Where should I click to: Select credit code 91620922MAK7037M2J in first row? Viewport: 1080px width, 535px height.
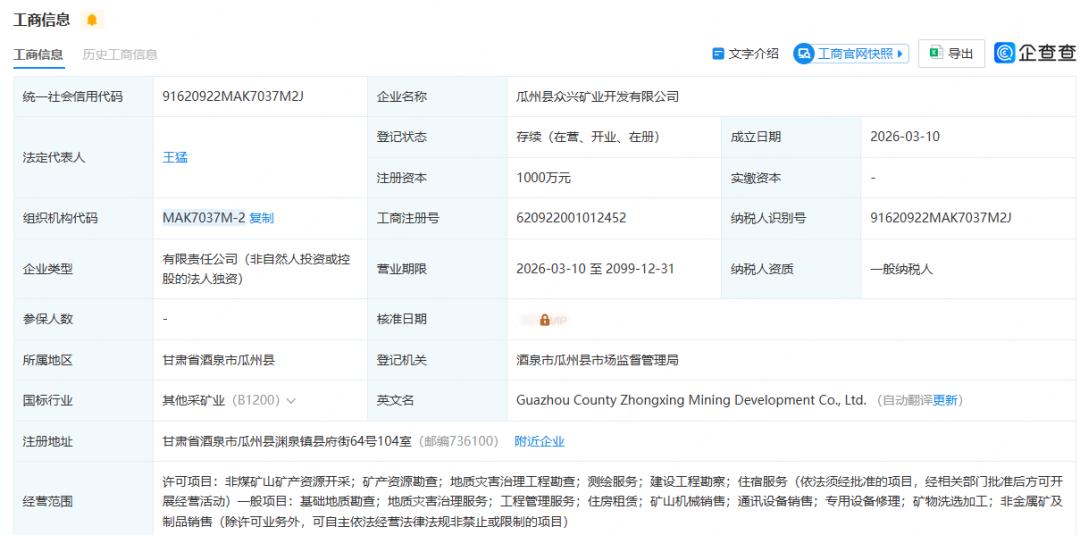pos(233,96)
